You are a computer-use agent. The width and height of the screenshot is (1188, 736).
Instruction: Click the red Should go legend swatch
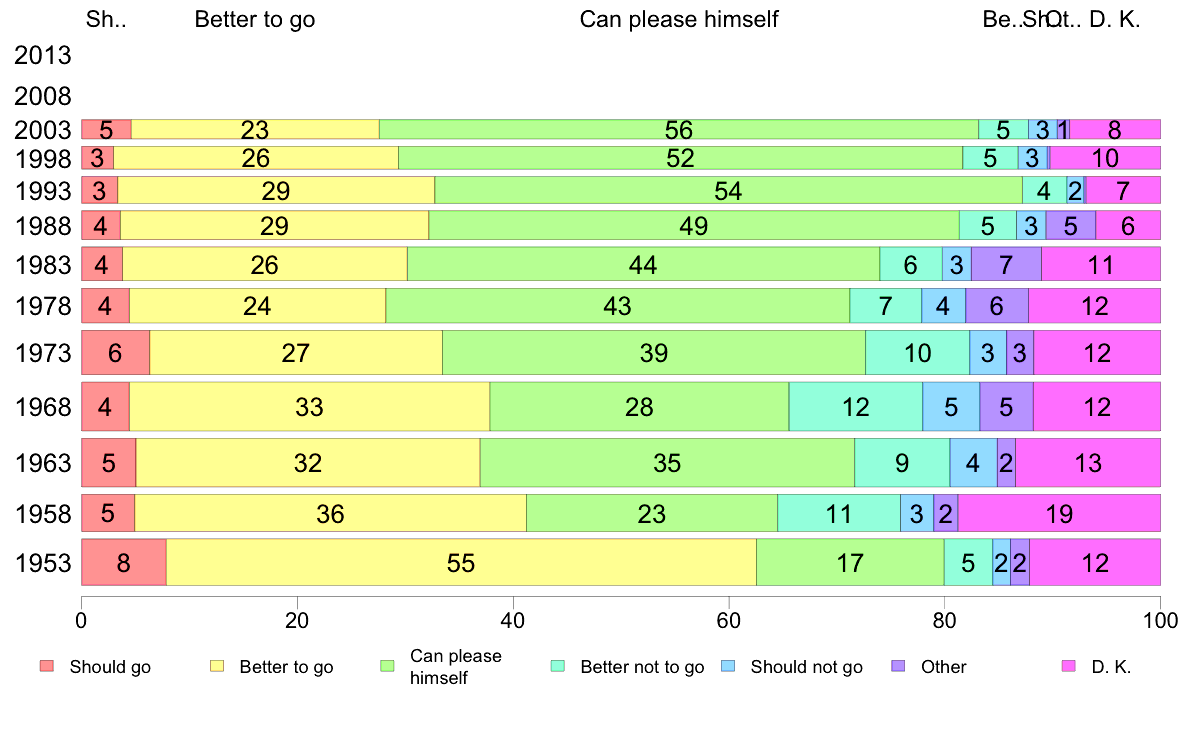click(x=47, y=666)
